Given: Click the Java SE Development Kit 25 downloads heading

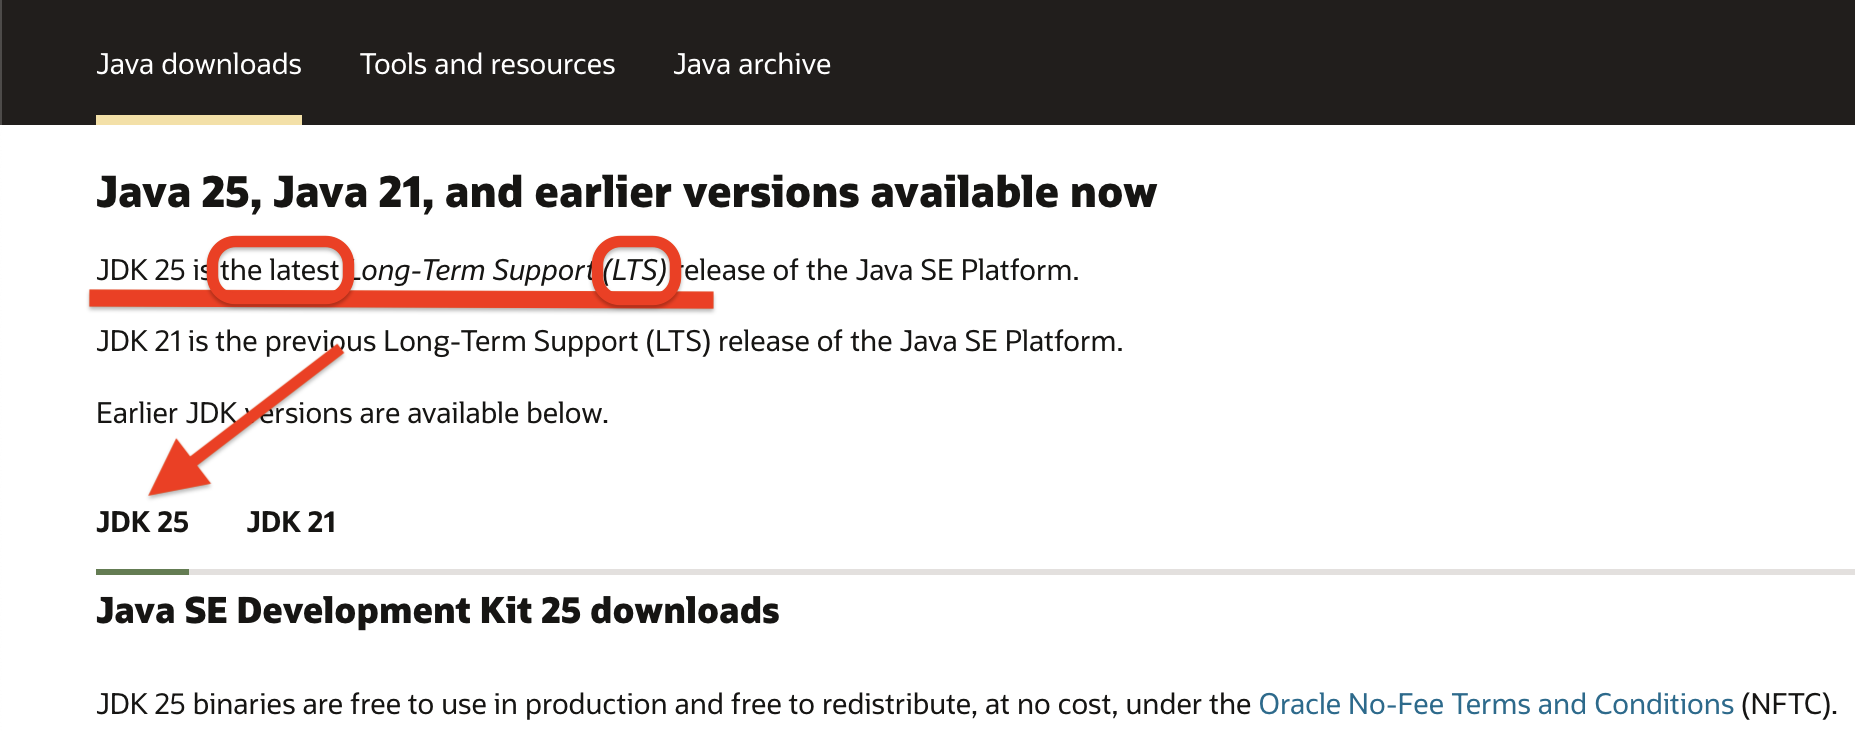Looking at the screenshot, I should [437, 610].
